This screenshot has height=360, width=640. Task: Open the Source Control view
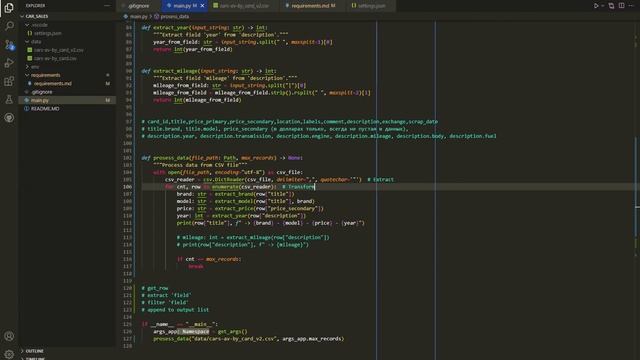pos(9,44)
